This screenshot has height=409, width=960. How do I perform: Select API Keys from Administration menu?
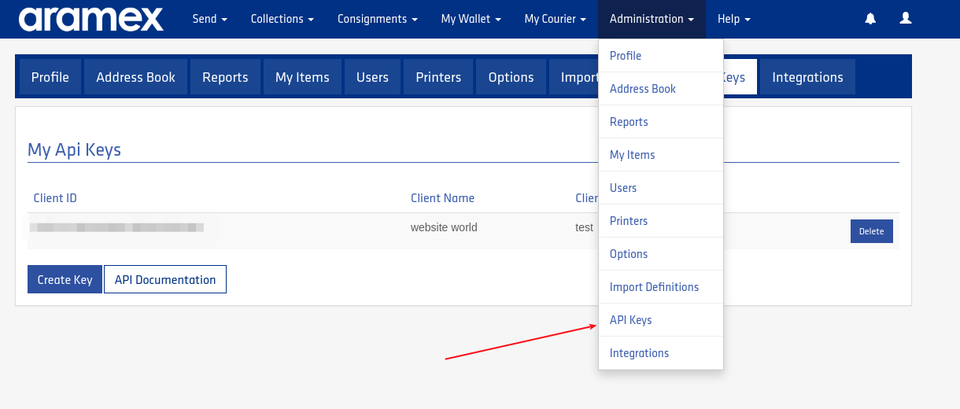[631, 320]
